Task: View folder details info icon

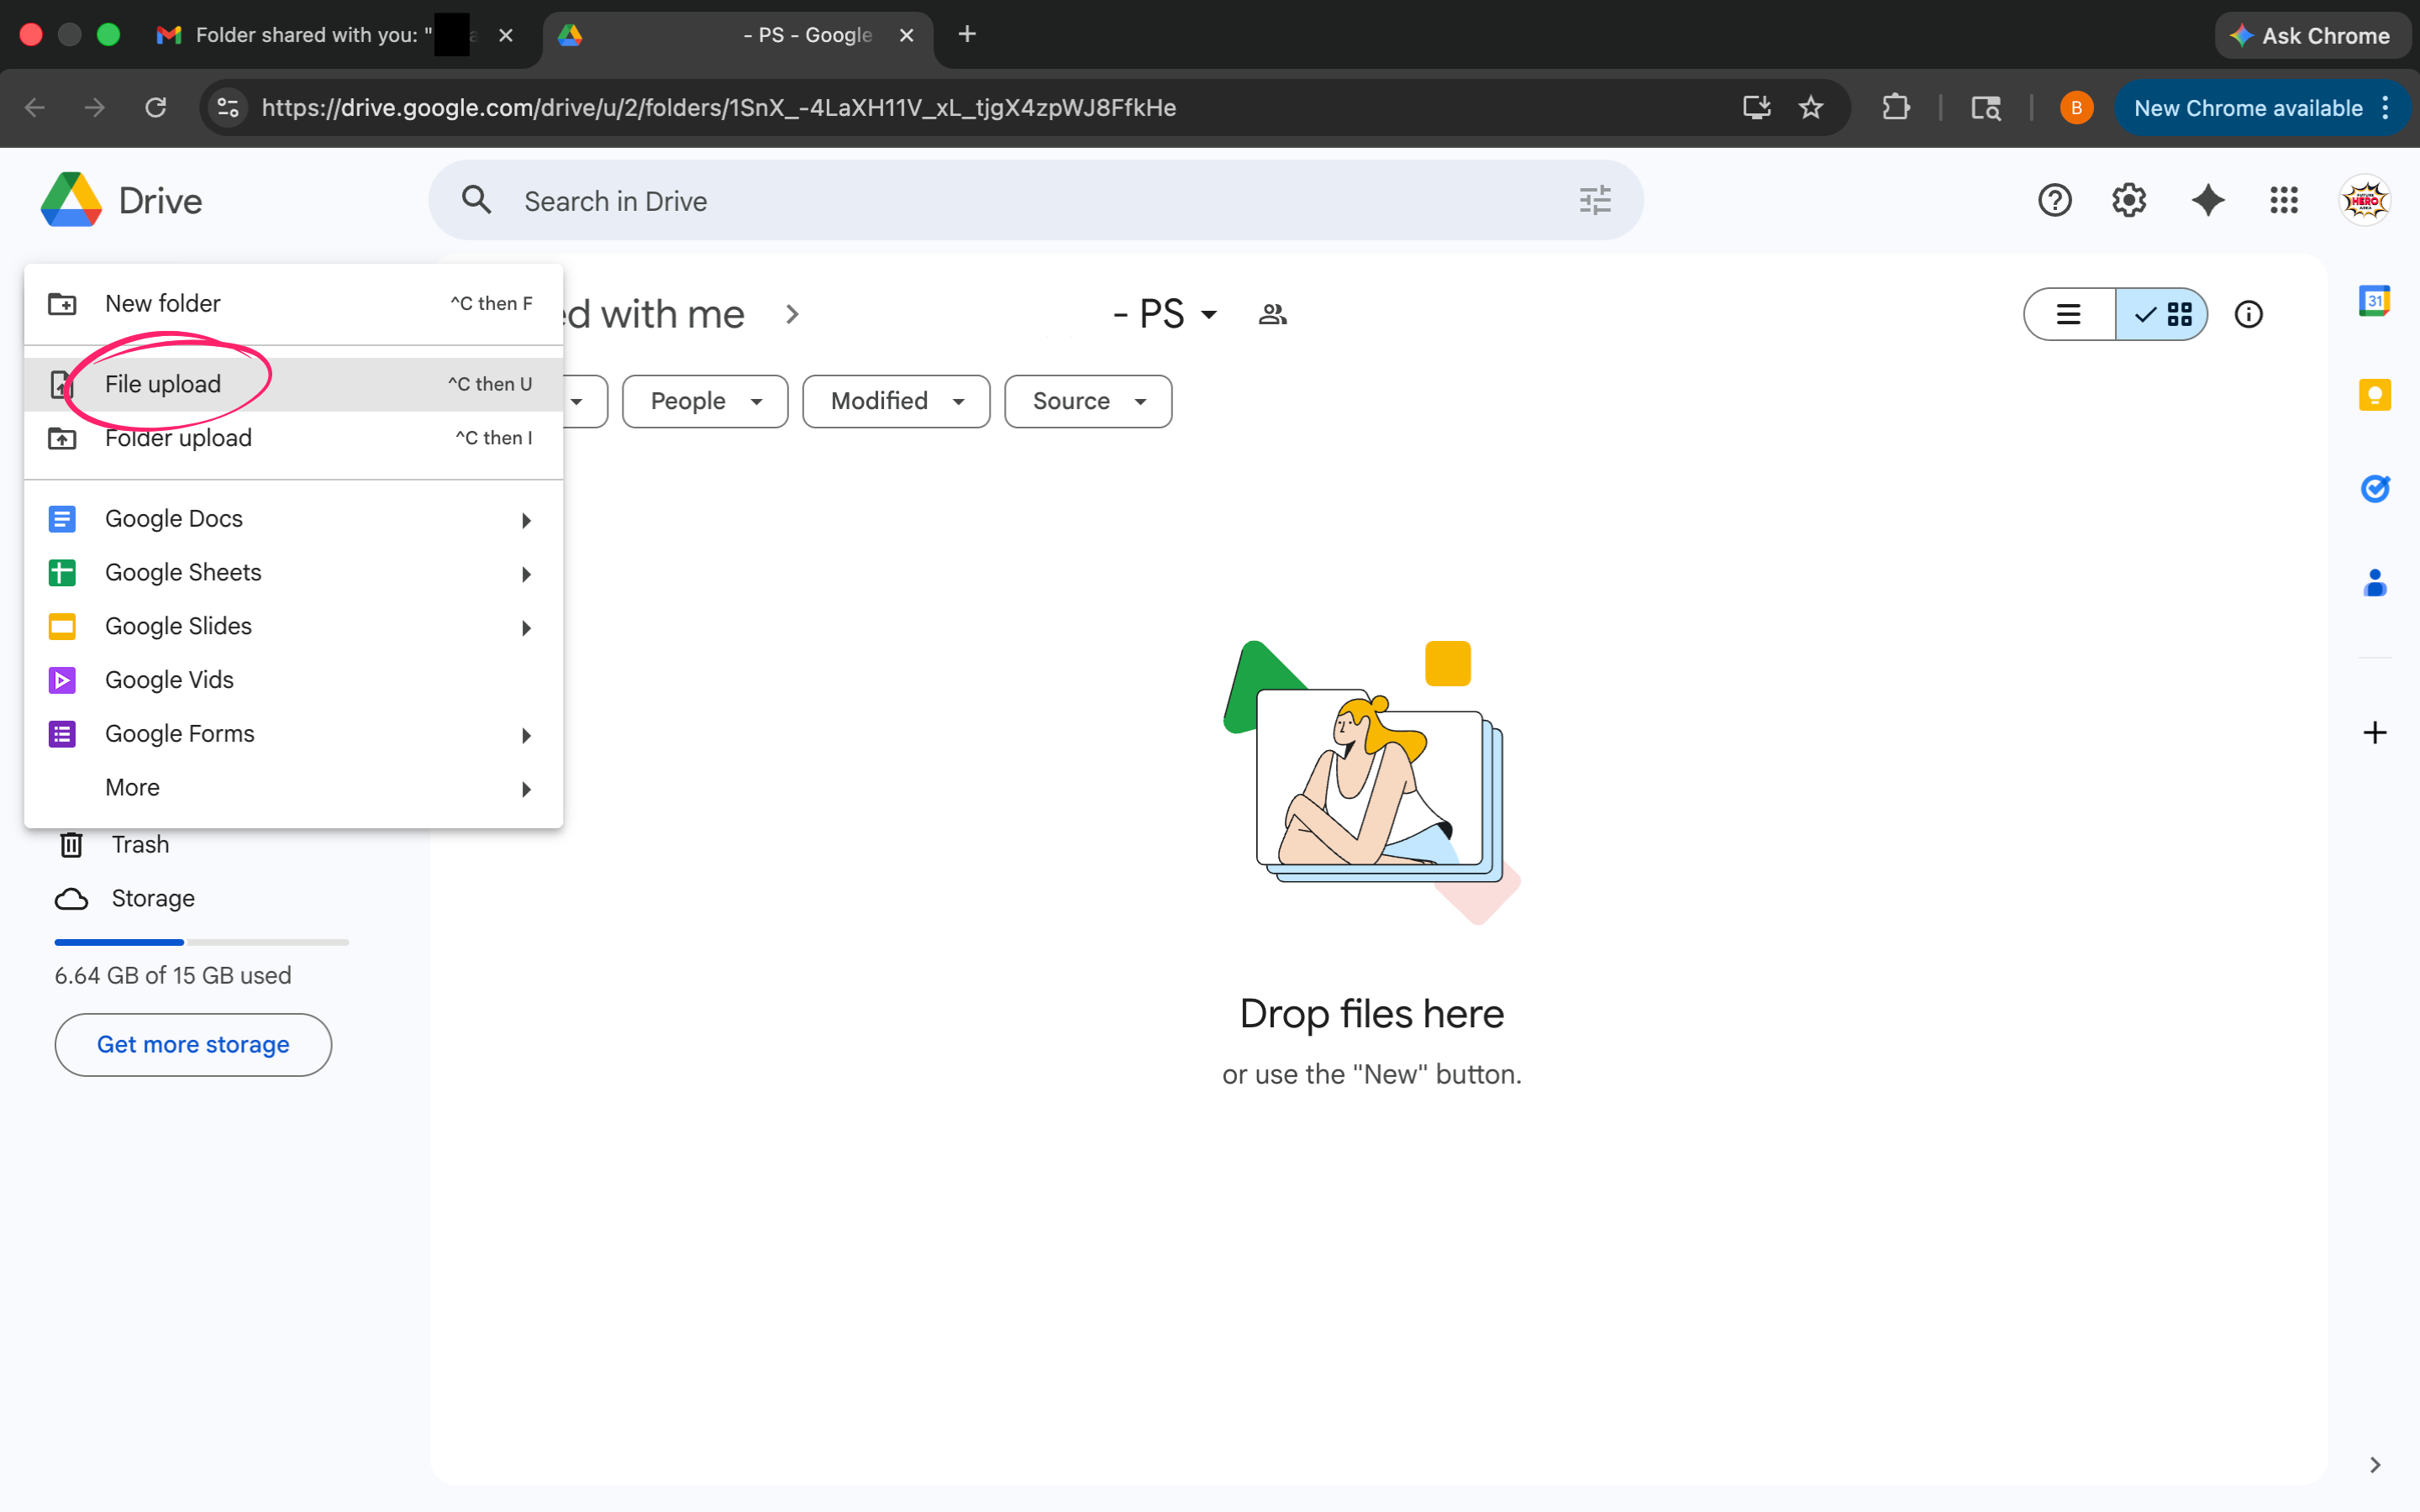Action: click(2248, 315)
